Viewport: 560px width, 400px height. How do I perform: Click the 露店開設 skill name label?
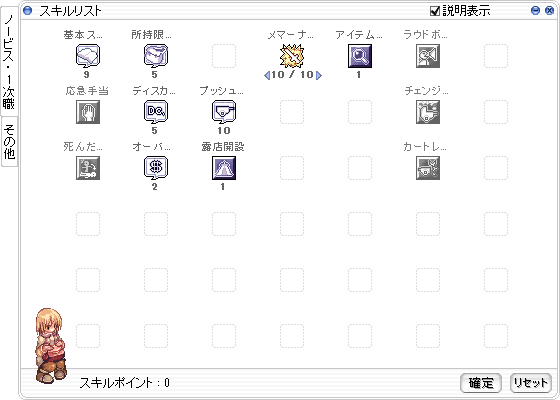tap(223, 147)
